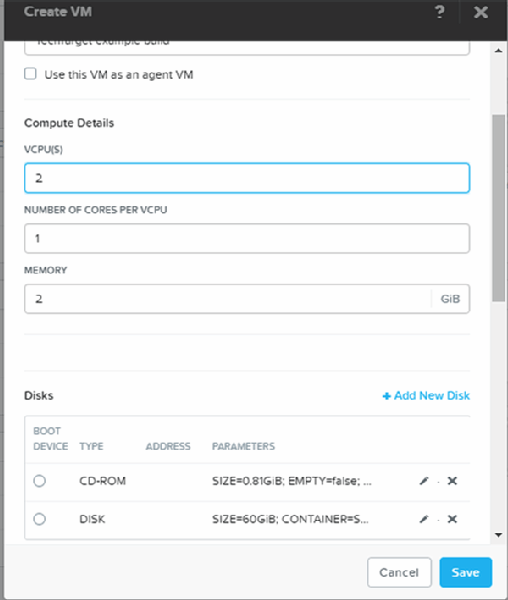This screenshot has height=600, width=508.
Task: Edit the Number of Cores per VCPU field
Action: point(247,238)
